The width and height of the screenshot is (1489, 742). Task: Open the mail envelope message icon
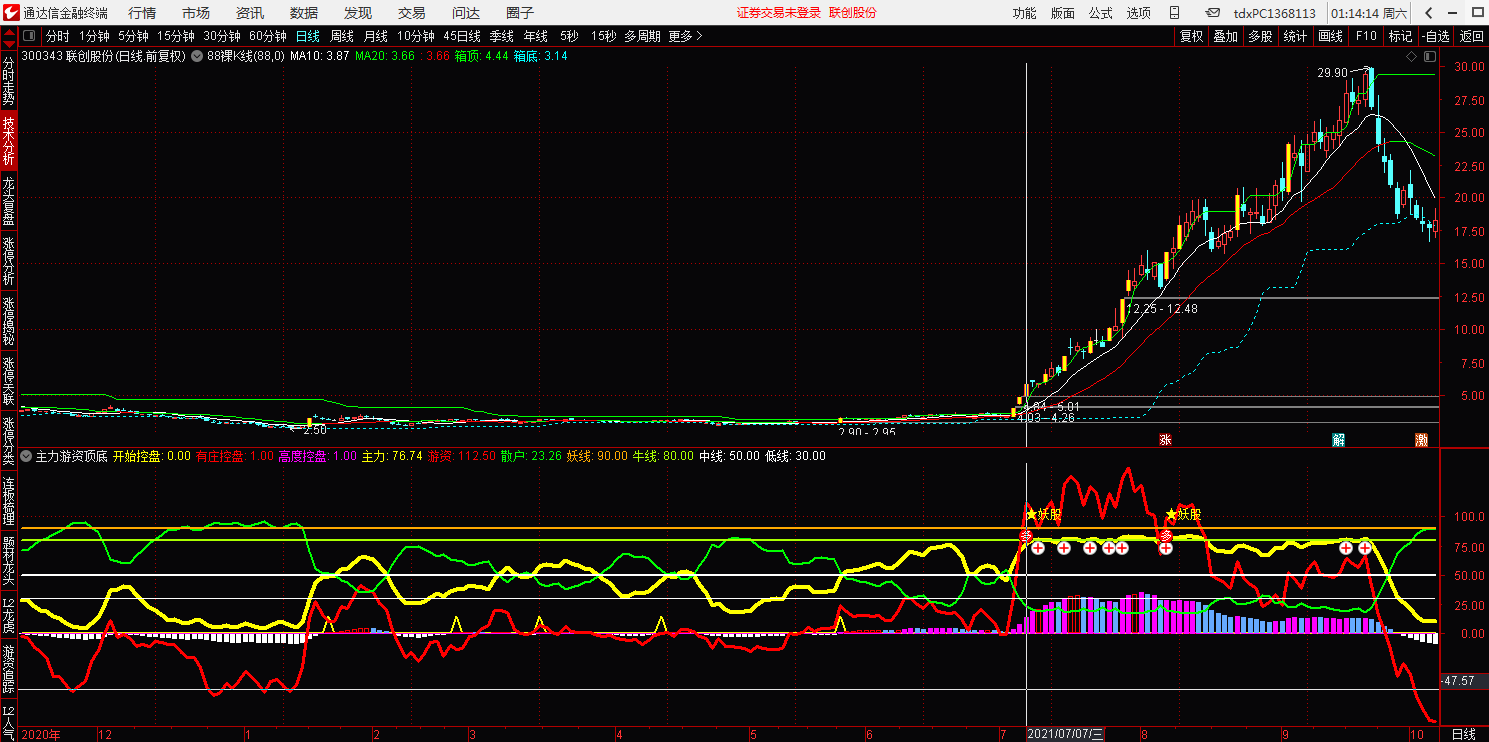coord(1212,13)
